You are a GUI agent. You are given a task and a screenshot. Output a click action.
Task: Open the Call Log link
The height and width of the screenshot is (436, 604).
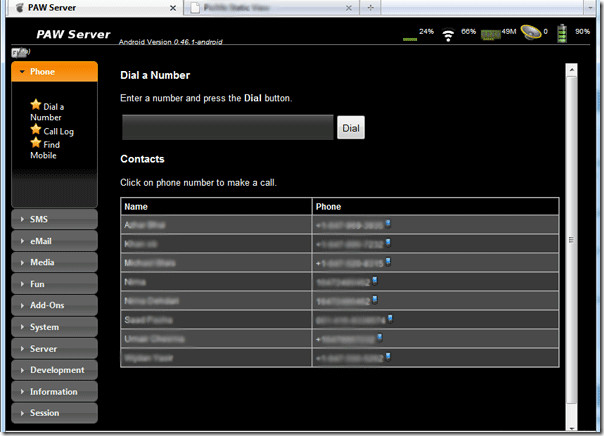click(x=59, y=131)
